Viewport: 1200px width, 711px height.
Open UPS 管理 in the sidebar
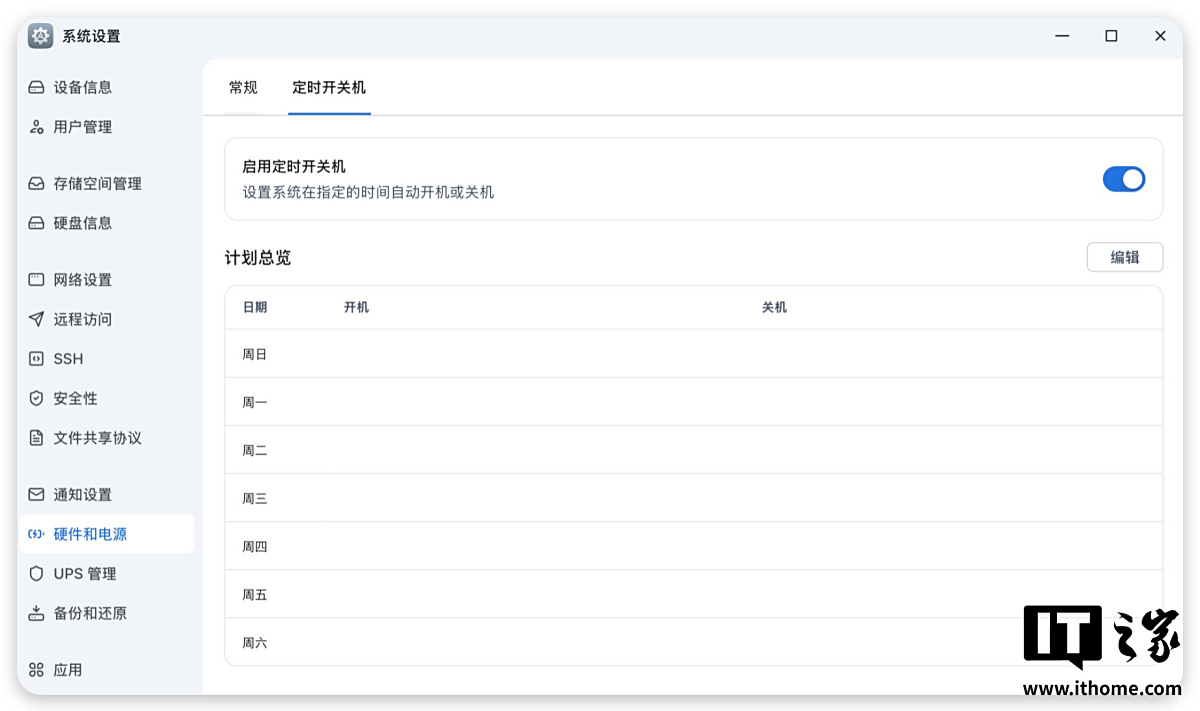[85, 574]
